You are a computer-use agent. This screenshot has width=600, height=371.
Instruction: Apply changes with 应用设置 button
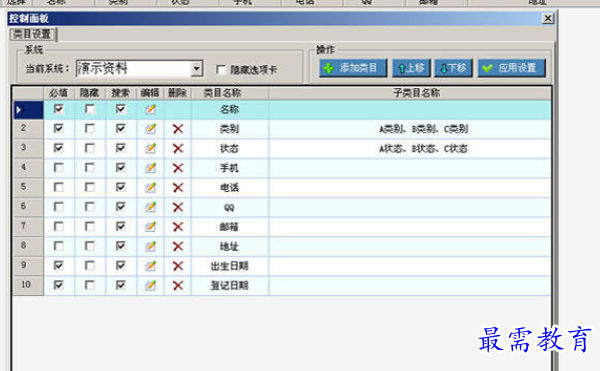(x=512, y=68)
